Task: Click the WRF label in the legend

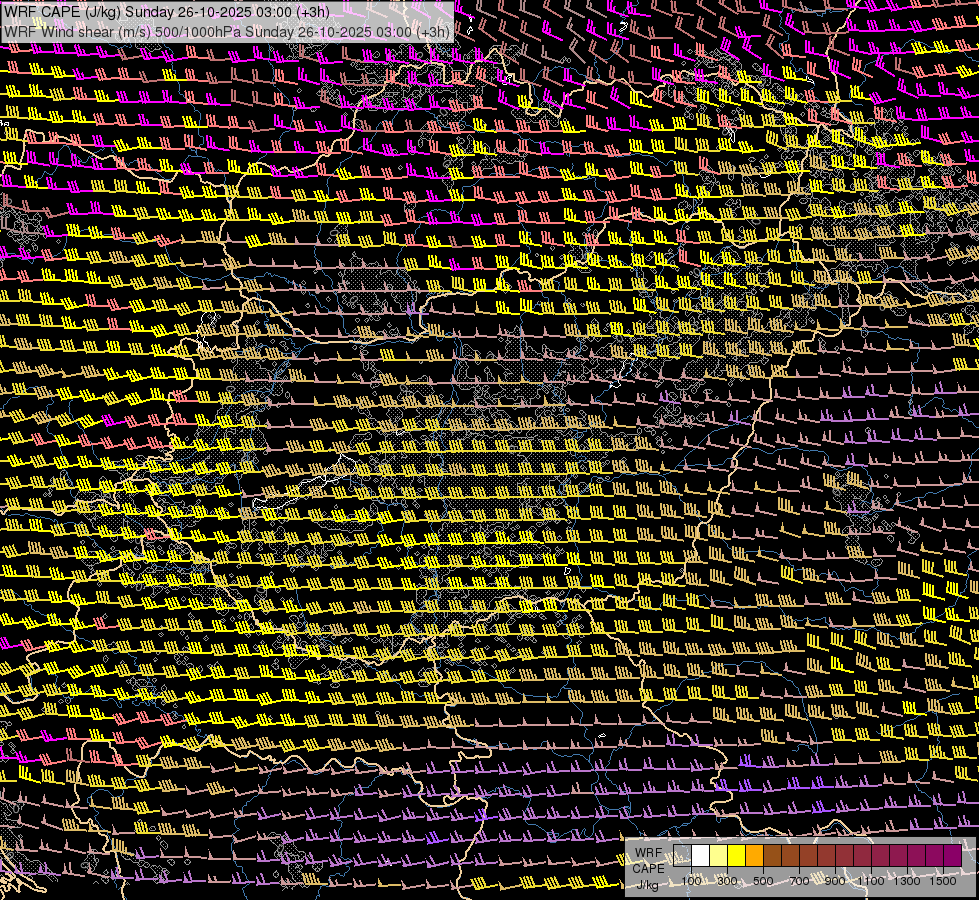Action: (648, 853)
